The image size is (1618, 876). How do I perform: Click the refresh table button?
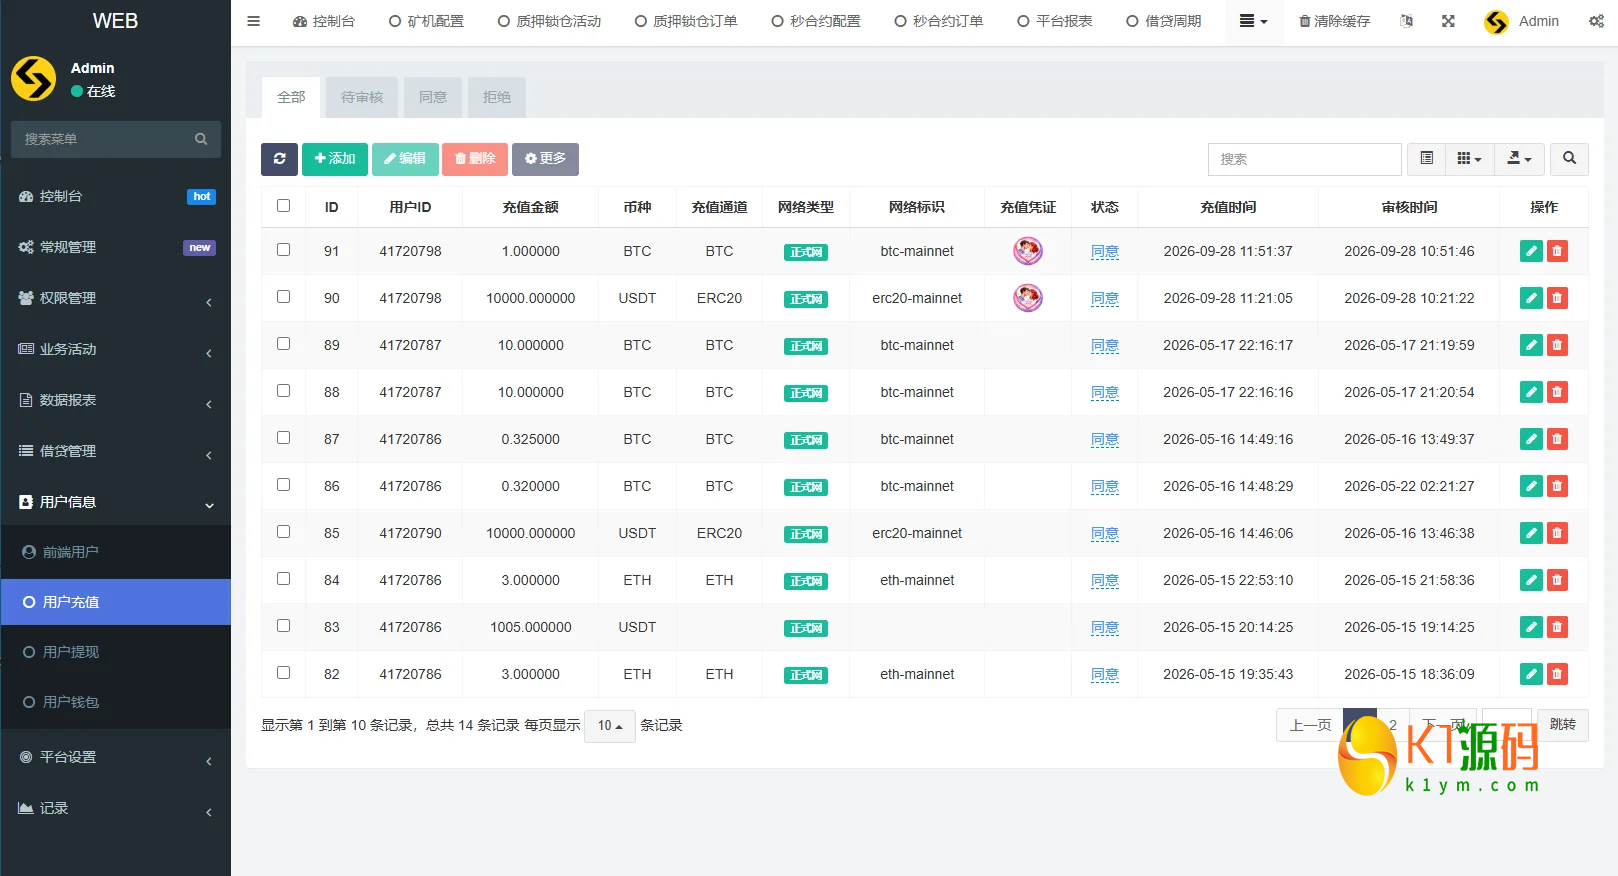pyautogui.click(x=279, y=159)
